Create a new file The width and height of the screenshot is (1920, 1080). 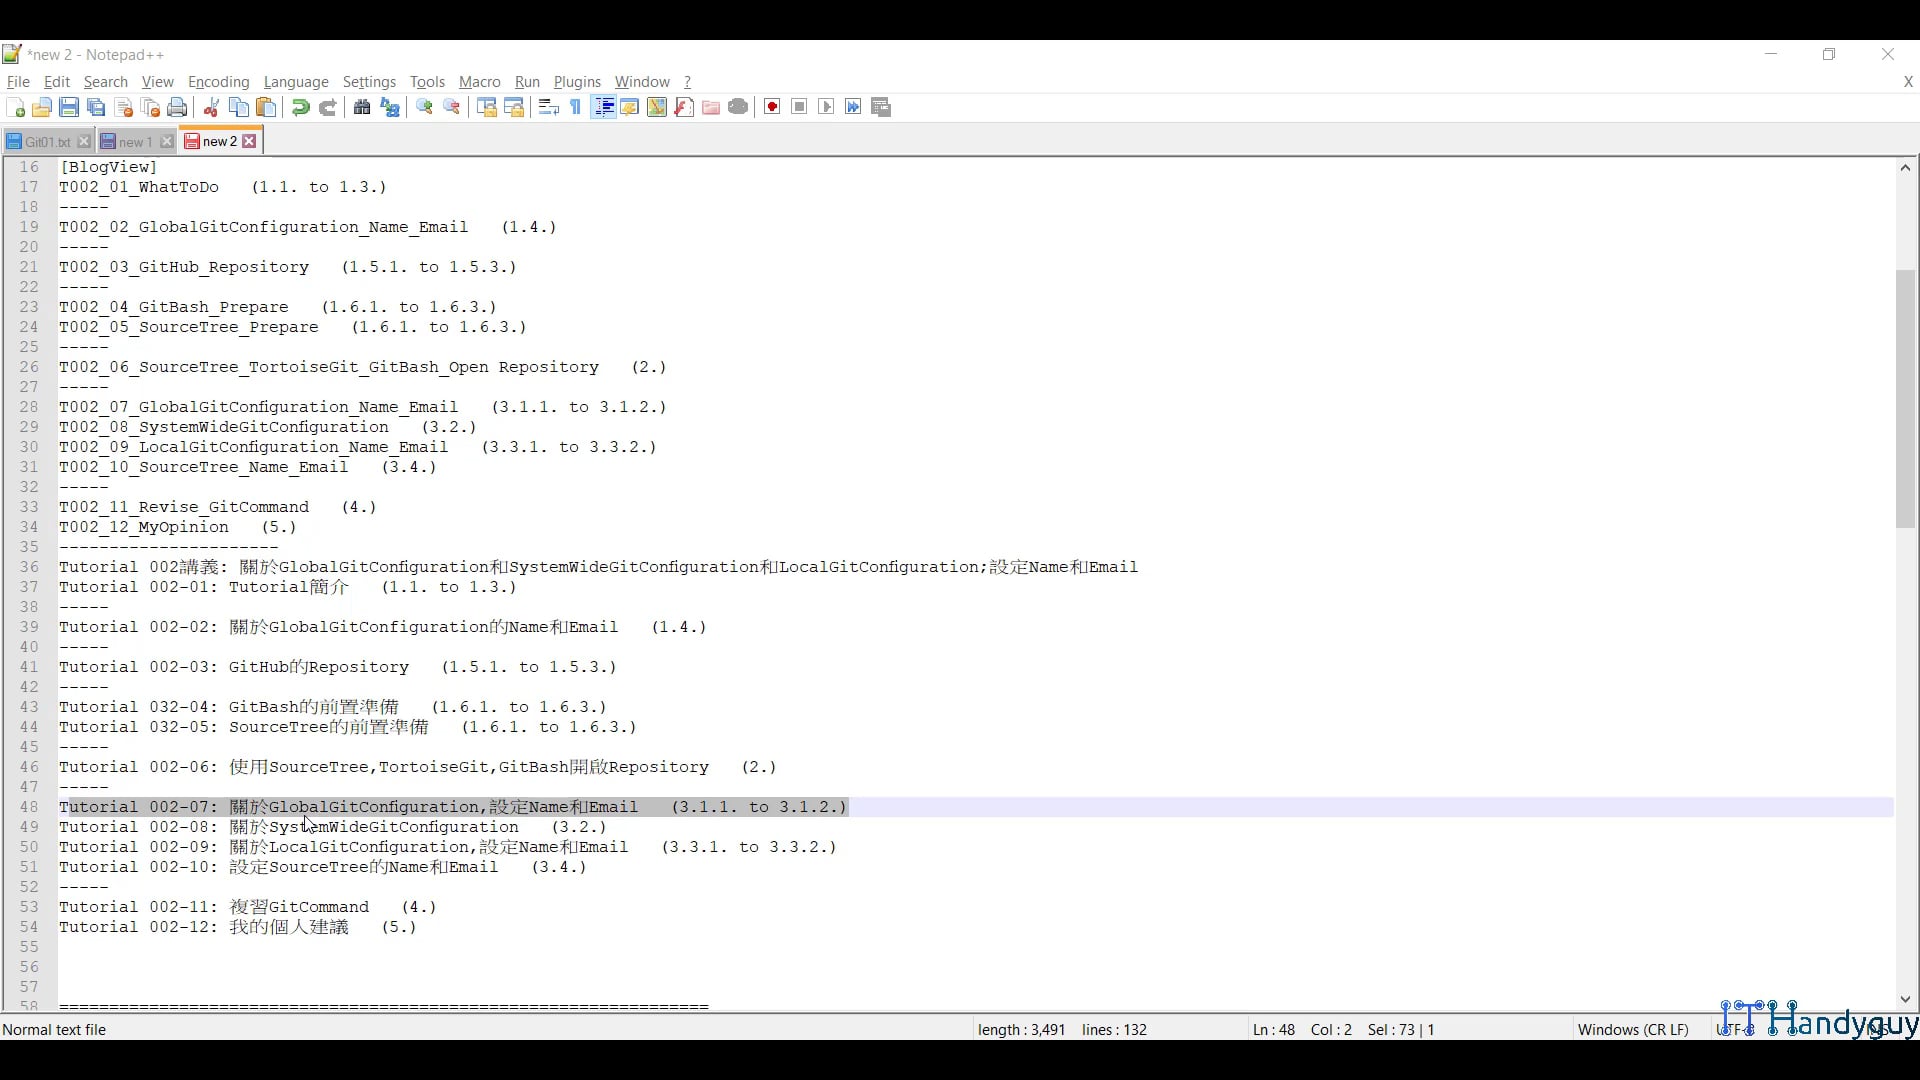(16, 107)
